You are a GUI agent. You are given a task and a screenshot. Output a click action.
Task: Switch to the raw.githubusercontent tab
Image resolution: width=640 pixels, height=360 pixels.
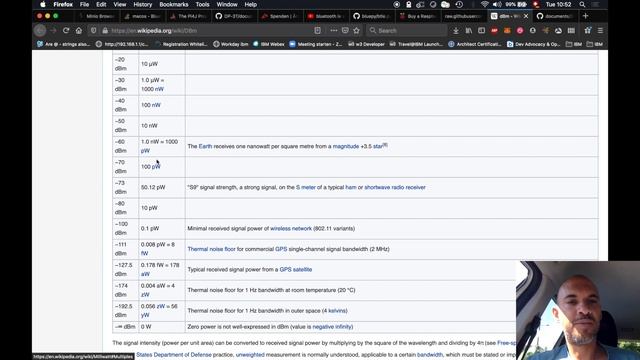[x=463, y=16]
